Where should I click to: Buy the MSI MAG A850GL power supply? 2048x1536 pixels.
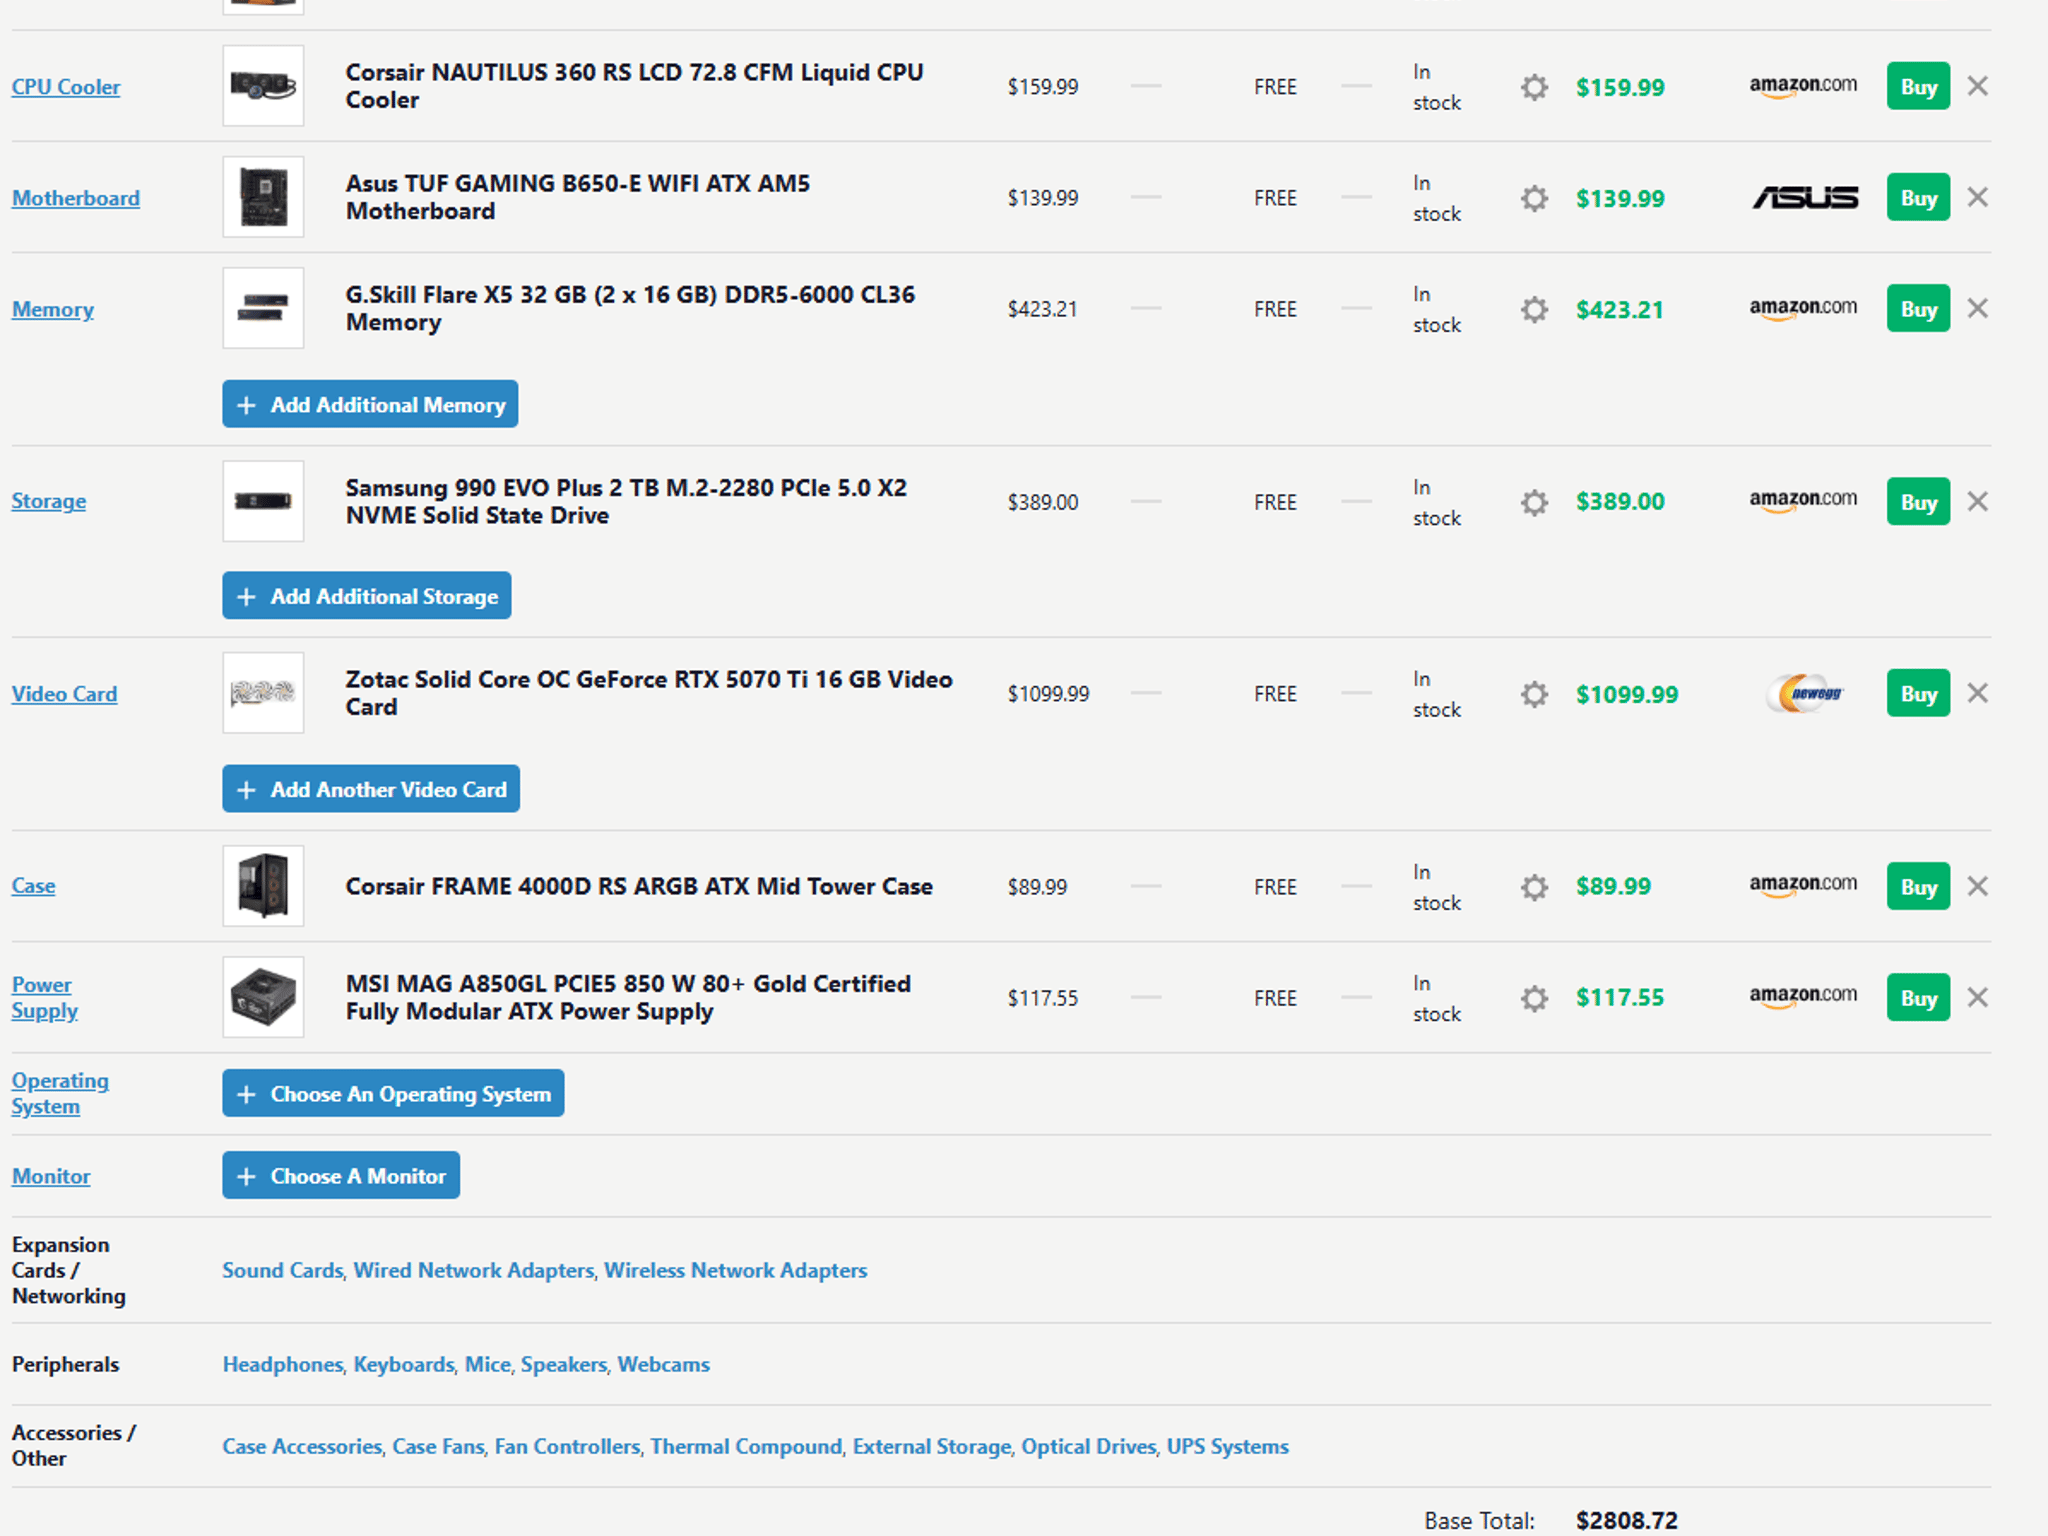coord(1918,998)
